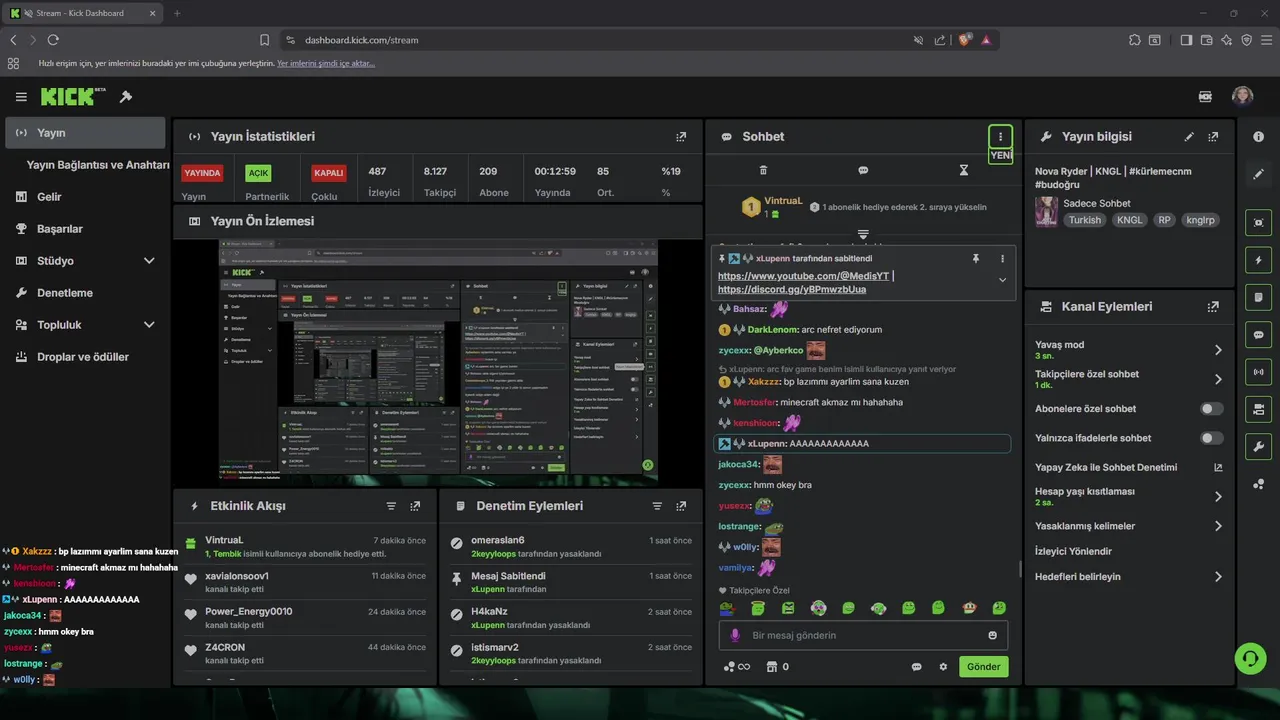This screenshot has height=720, width=1280.
Task: Open Denetim Eylemleri filter menu
Action: coord(657,506)
